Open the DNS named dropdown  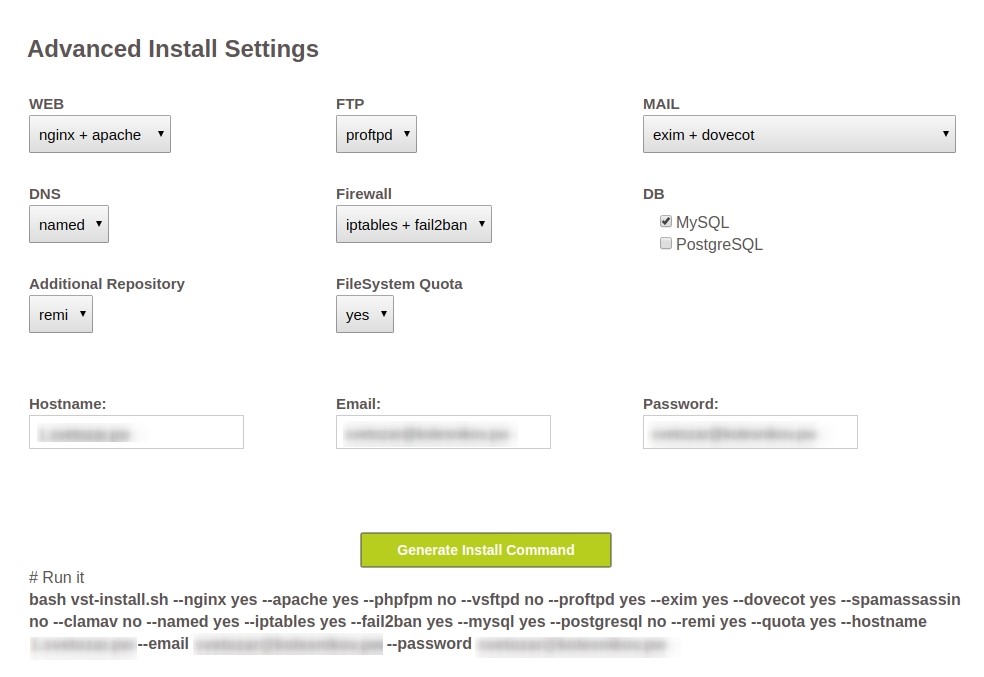tap(68, 224)
